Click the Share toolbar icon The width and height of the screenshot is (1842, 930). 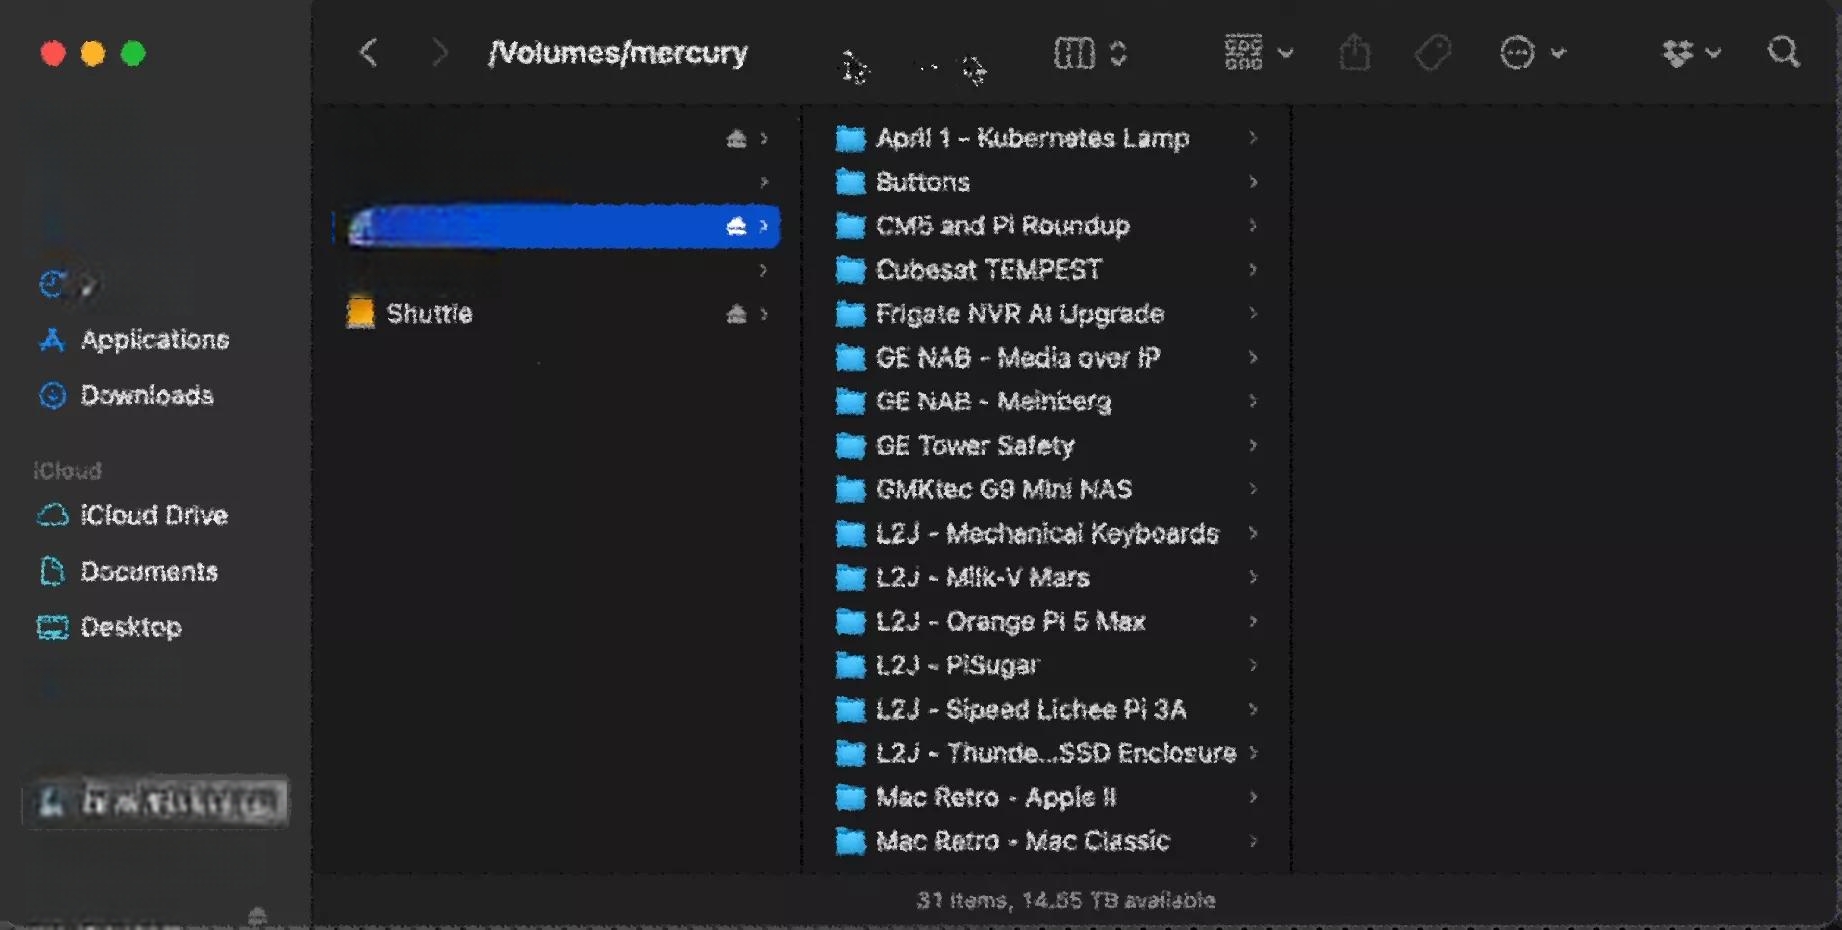pos(1354,53)
